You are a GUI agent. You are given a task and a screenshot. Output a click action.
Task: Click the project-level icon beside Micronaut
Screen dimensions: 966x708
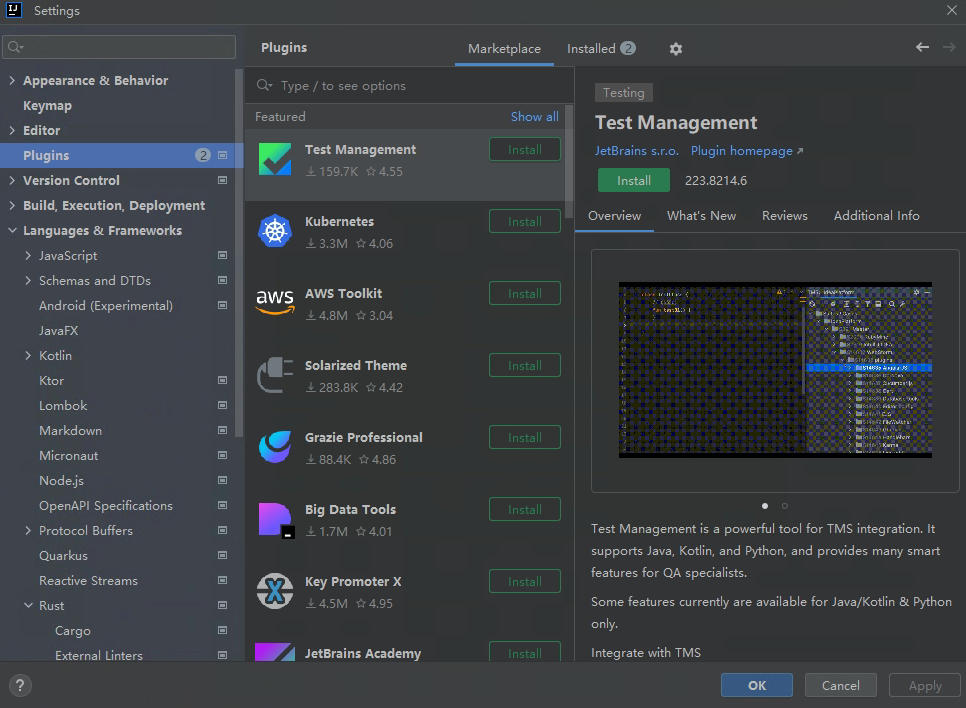[x=222, y=455]
